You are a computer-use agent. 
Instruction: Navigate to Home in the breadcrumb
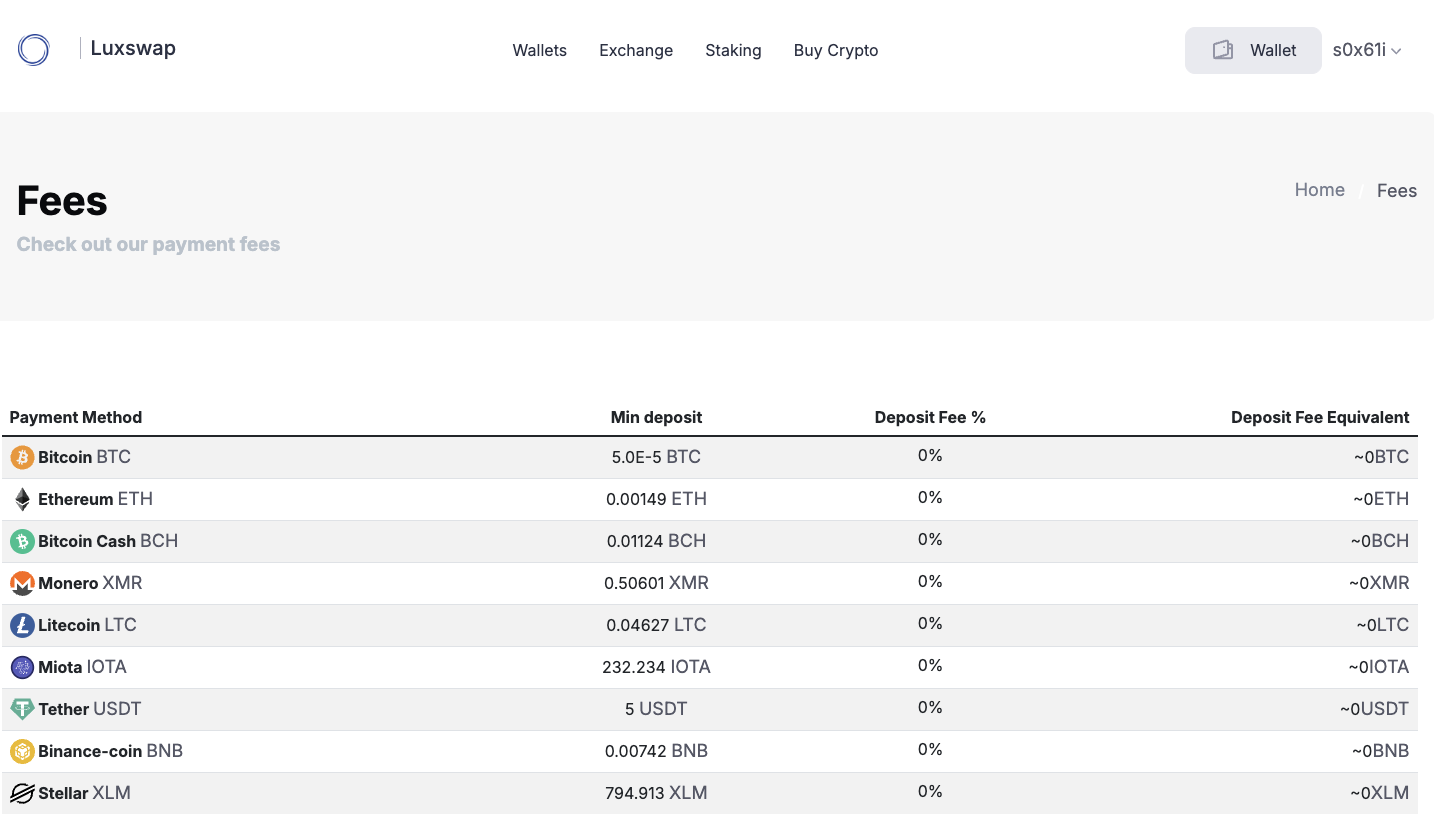pos(1319,190)
